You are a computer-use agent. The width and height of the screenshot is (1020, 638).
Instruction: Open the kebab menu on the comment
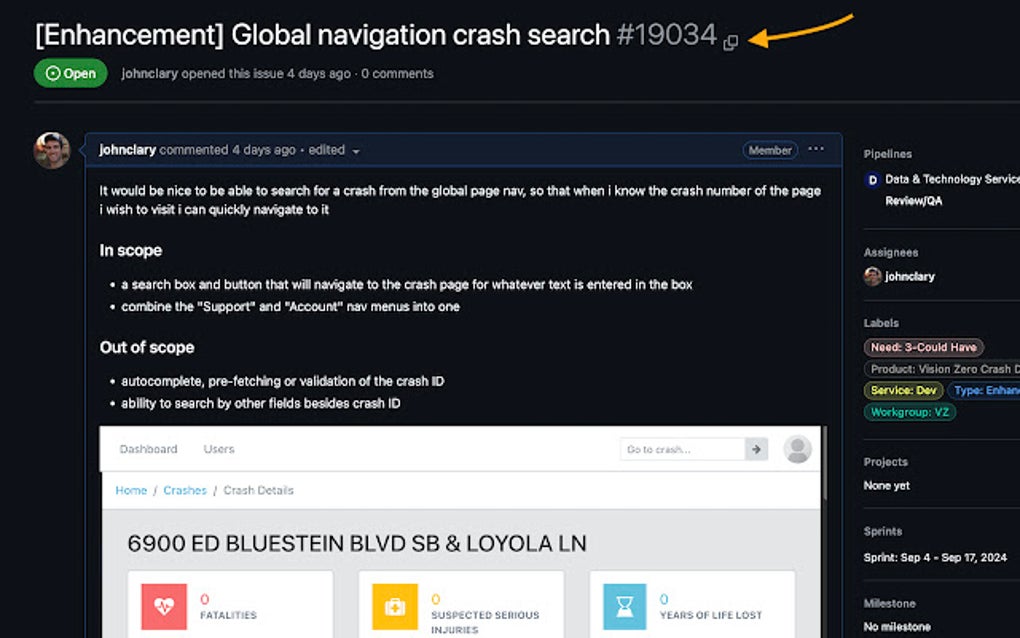click(x=816, y=149)
